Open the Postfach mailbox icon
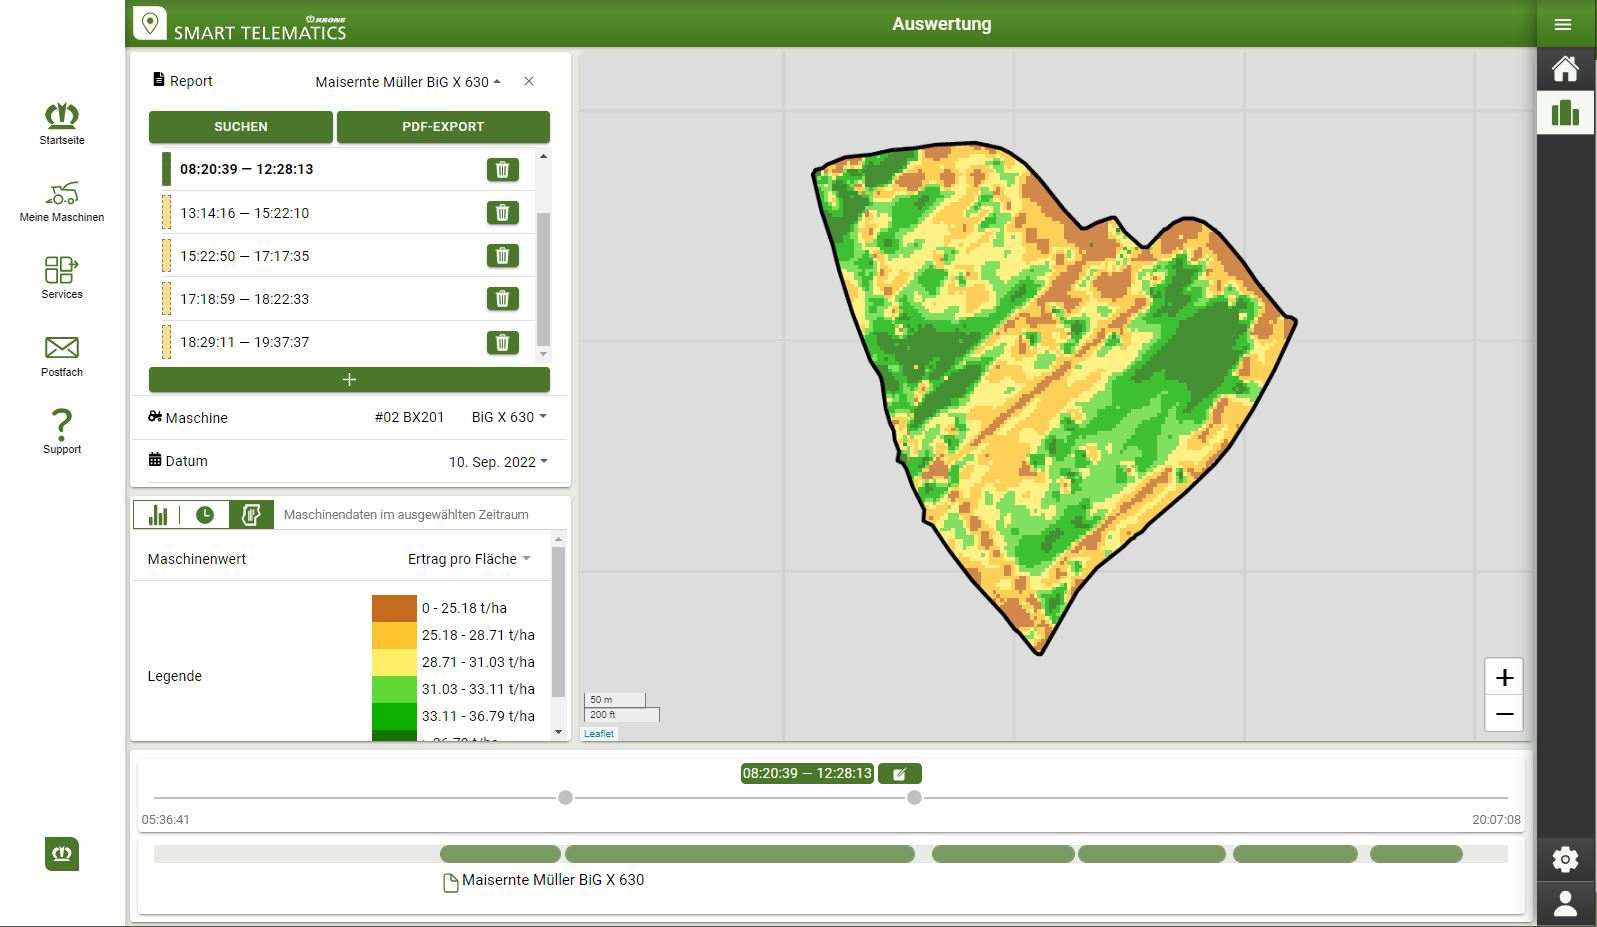This screenshot has width=1597, height=927. [62, 355]
